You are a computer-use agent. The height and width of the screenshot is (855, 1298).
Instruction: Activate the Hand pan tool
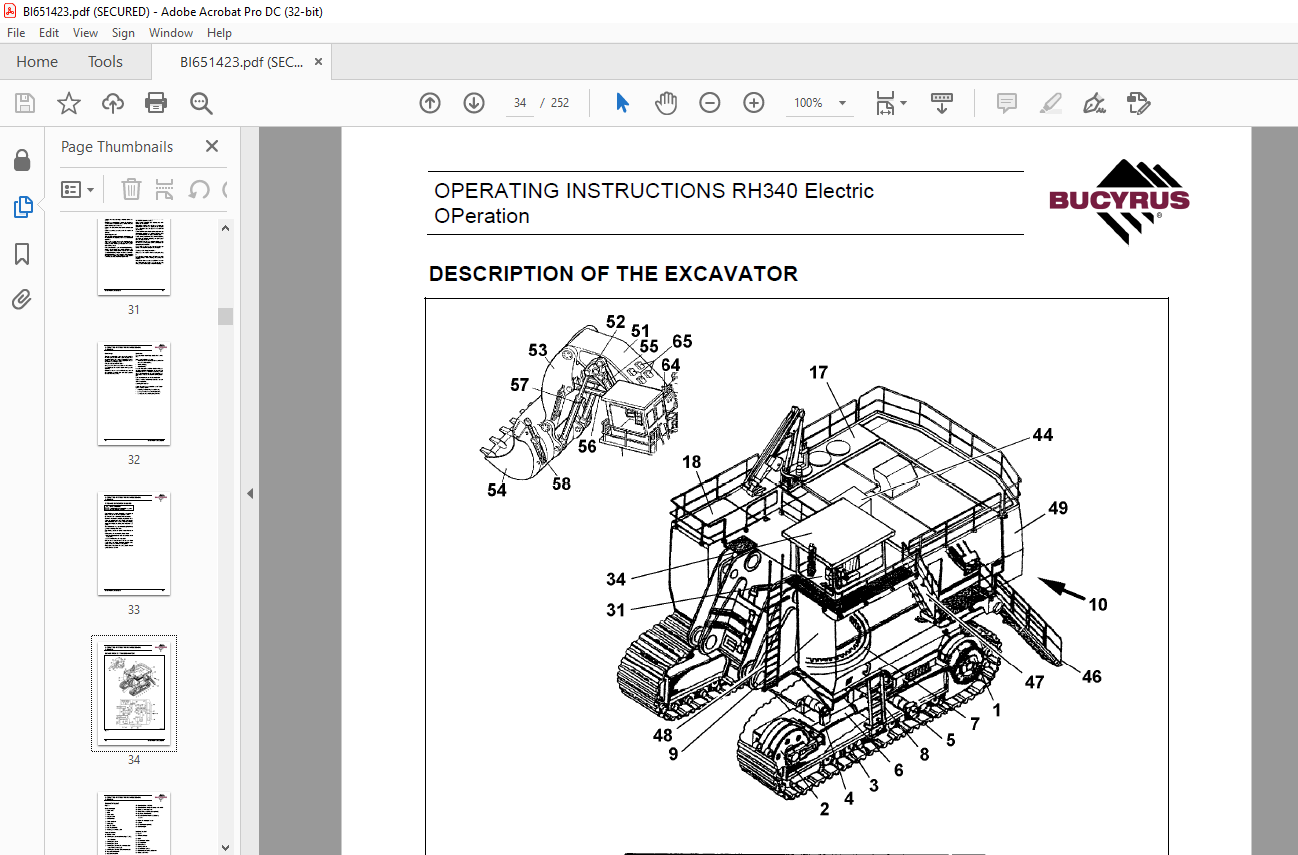click(666, 103)
